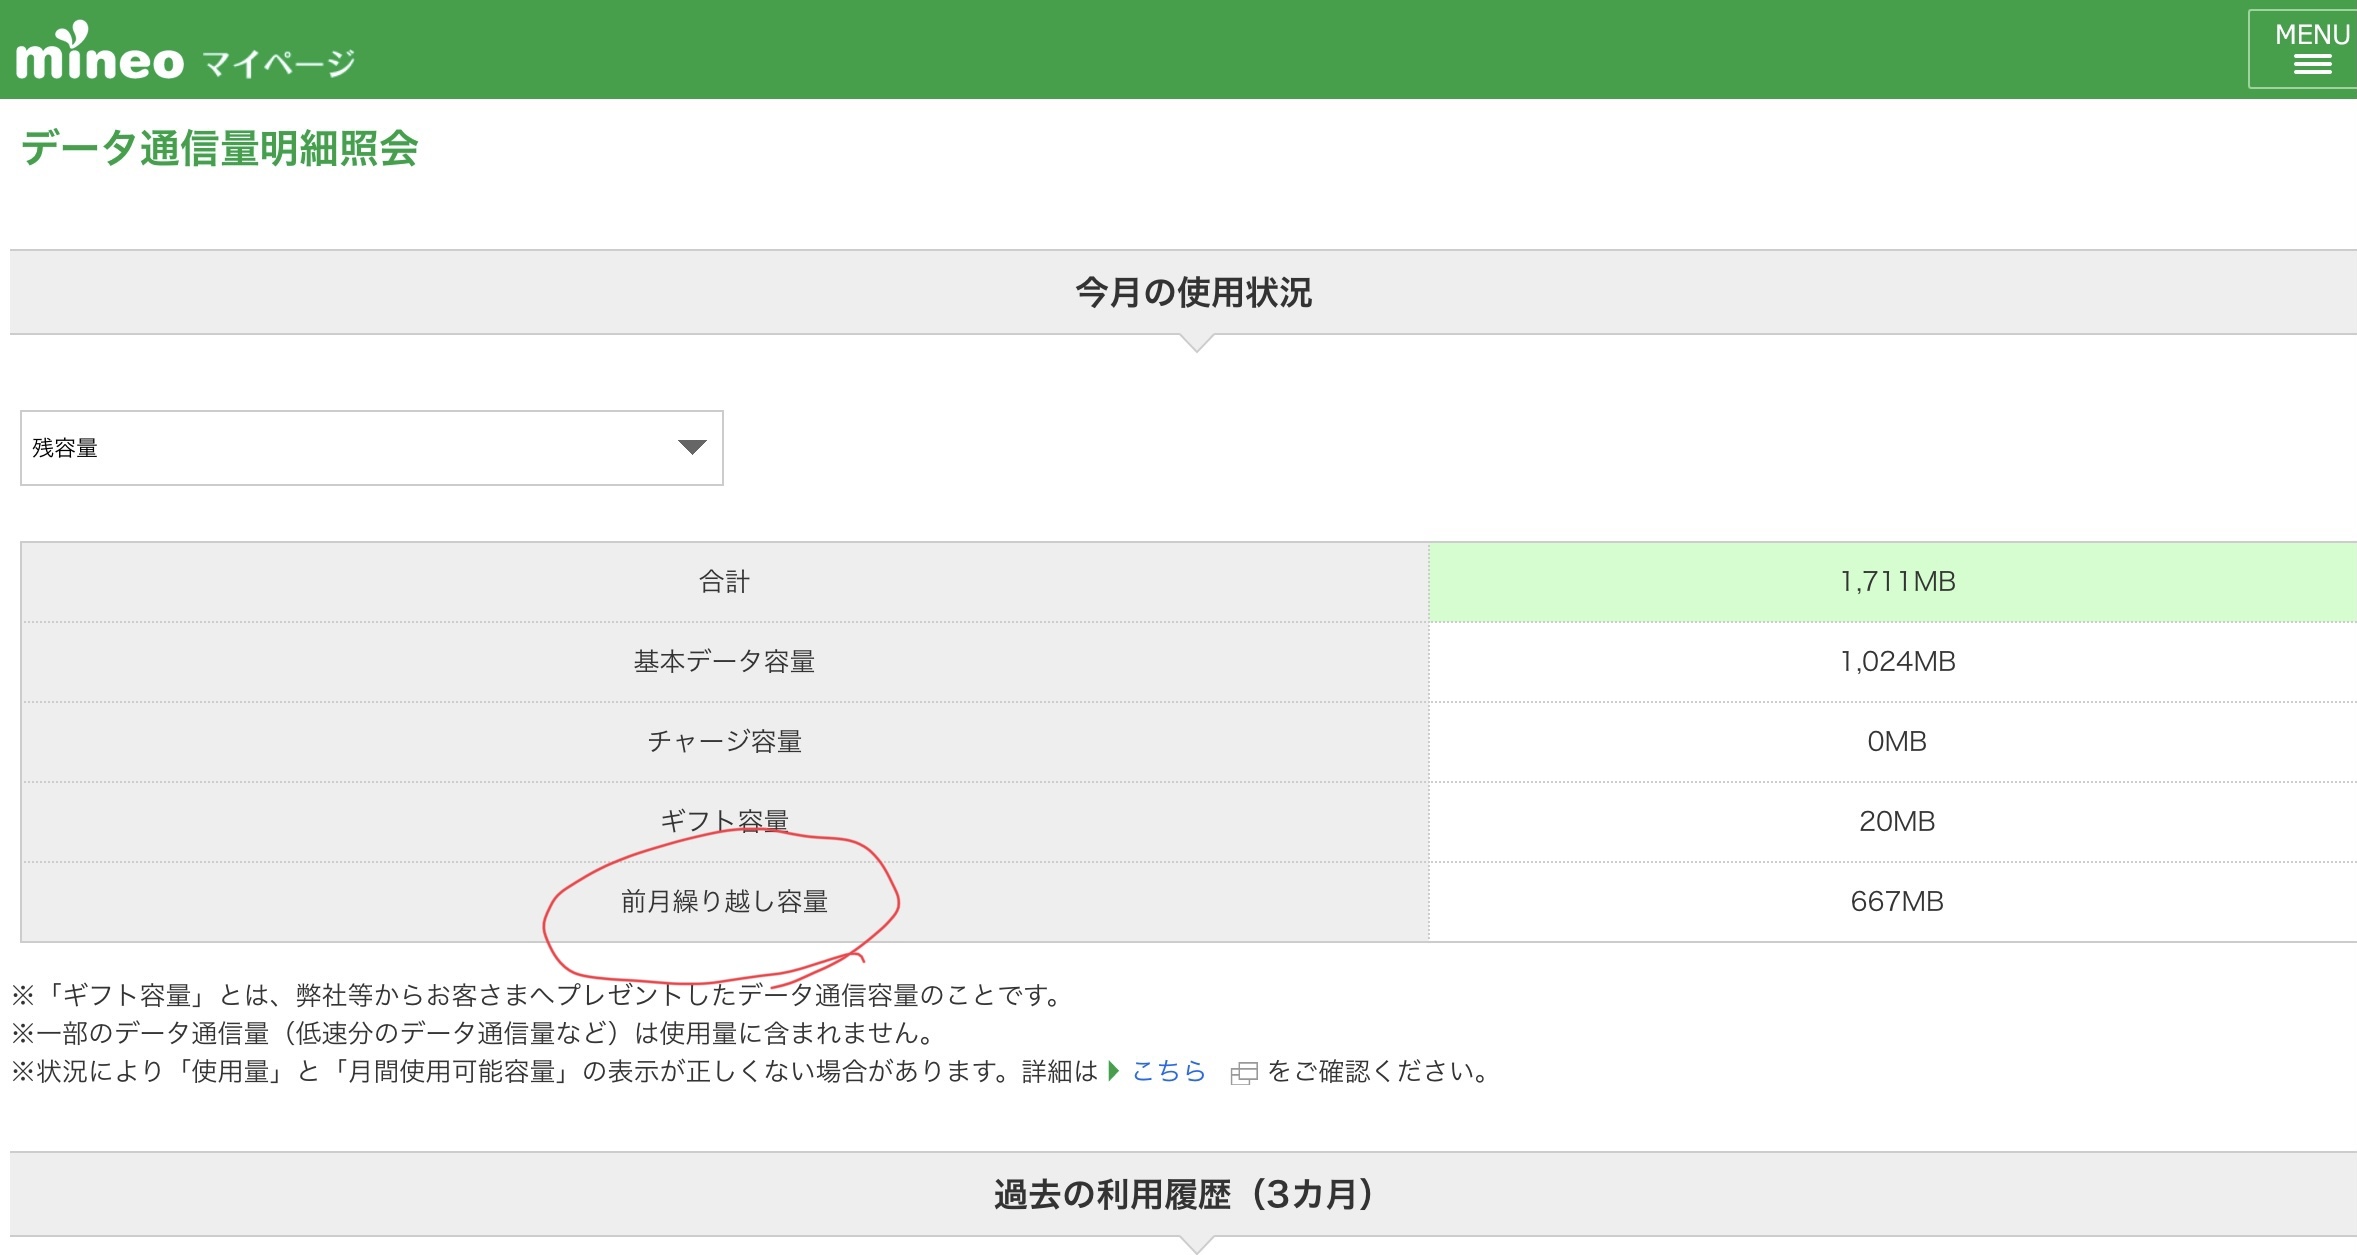Screen dimensions: 2357x1255
Task: Click the 20MB gift capacity value
Action: (x=1896, y=821)
